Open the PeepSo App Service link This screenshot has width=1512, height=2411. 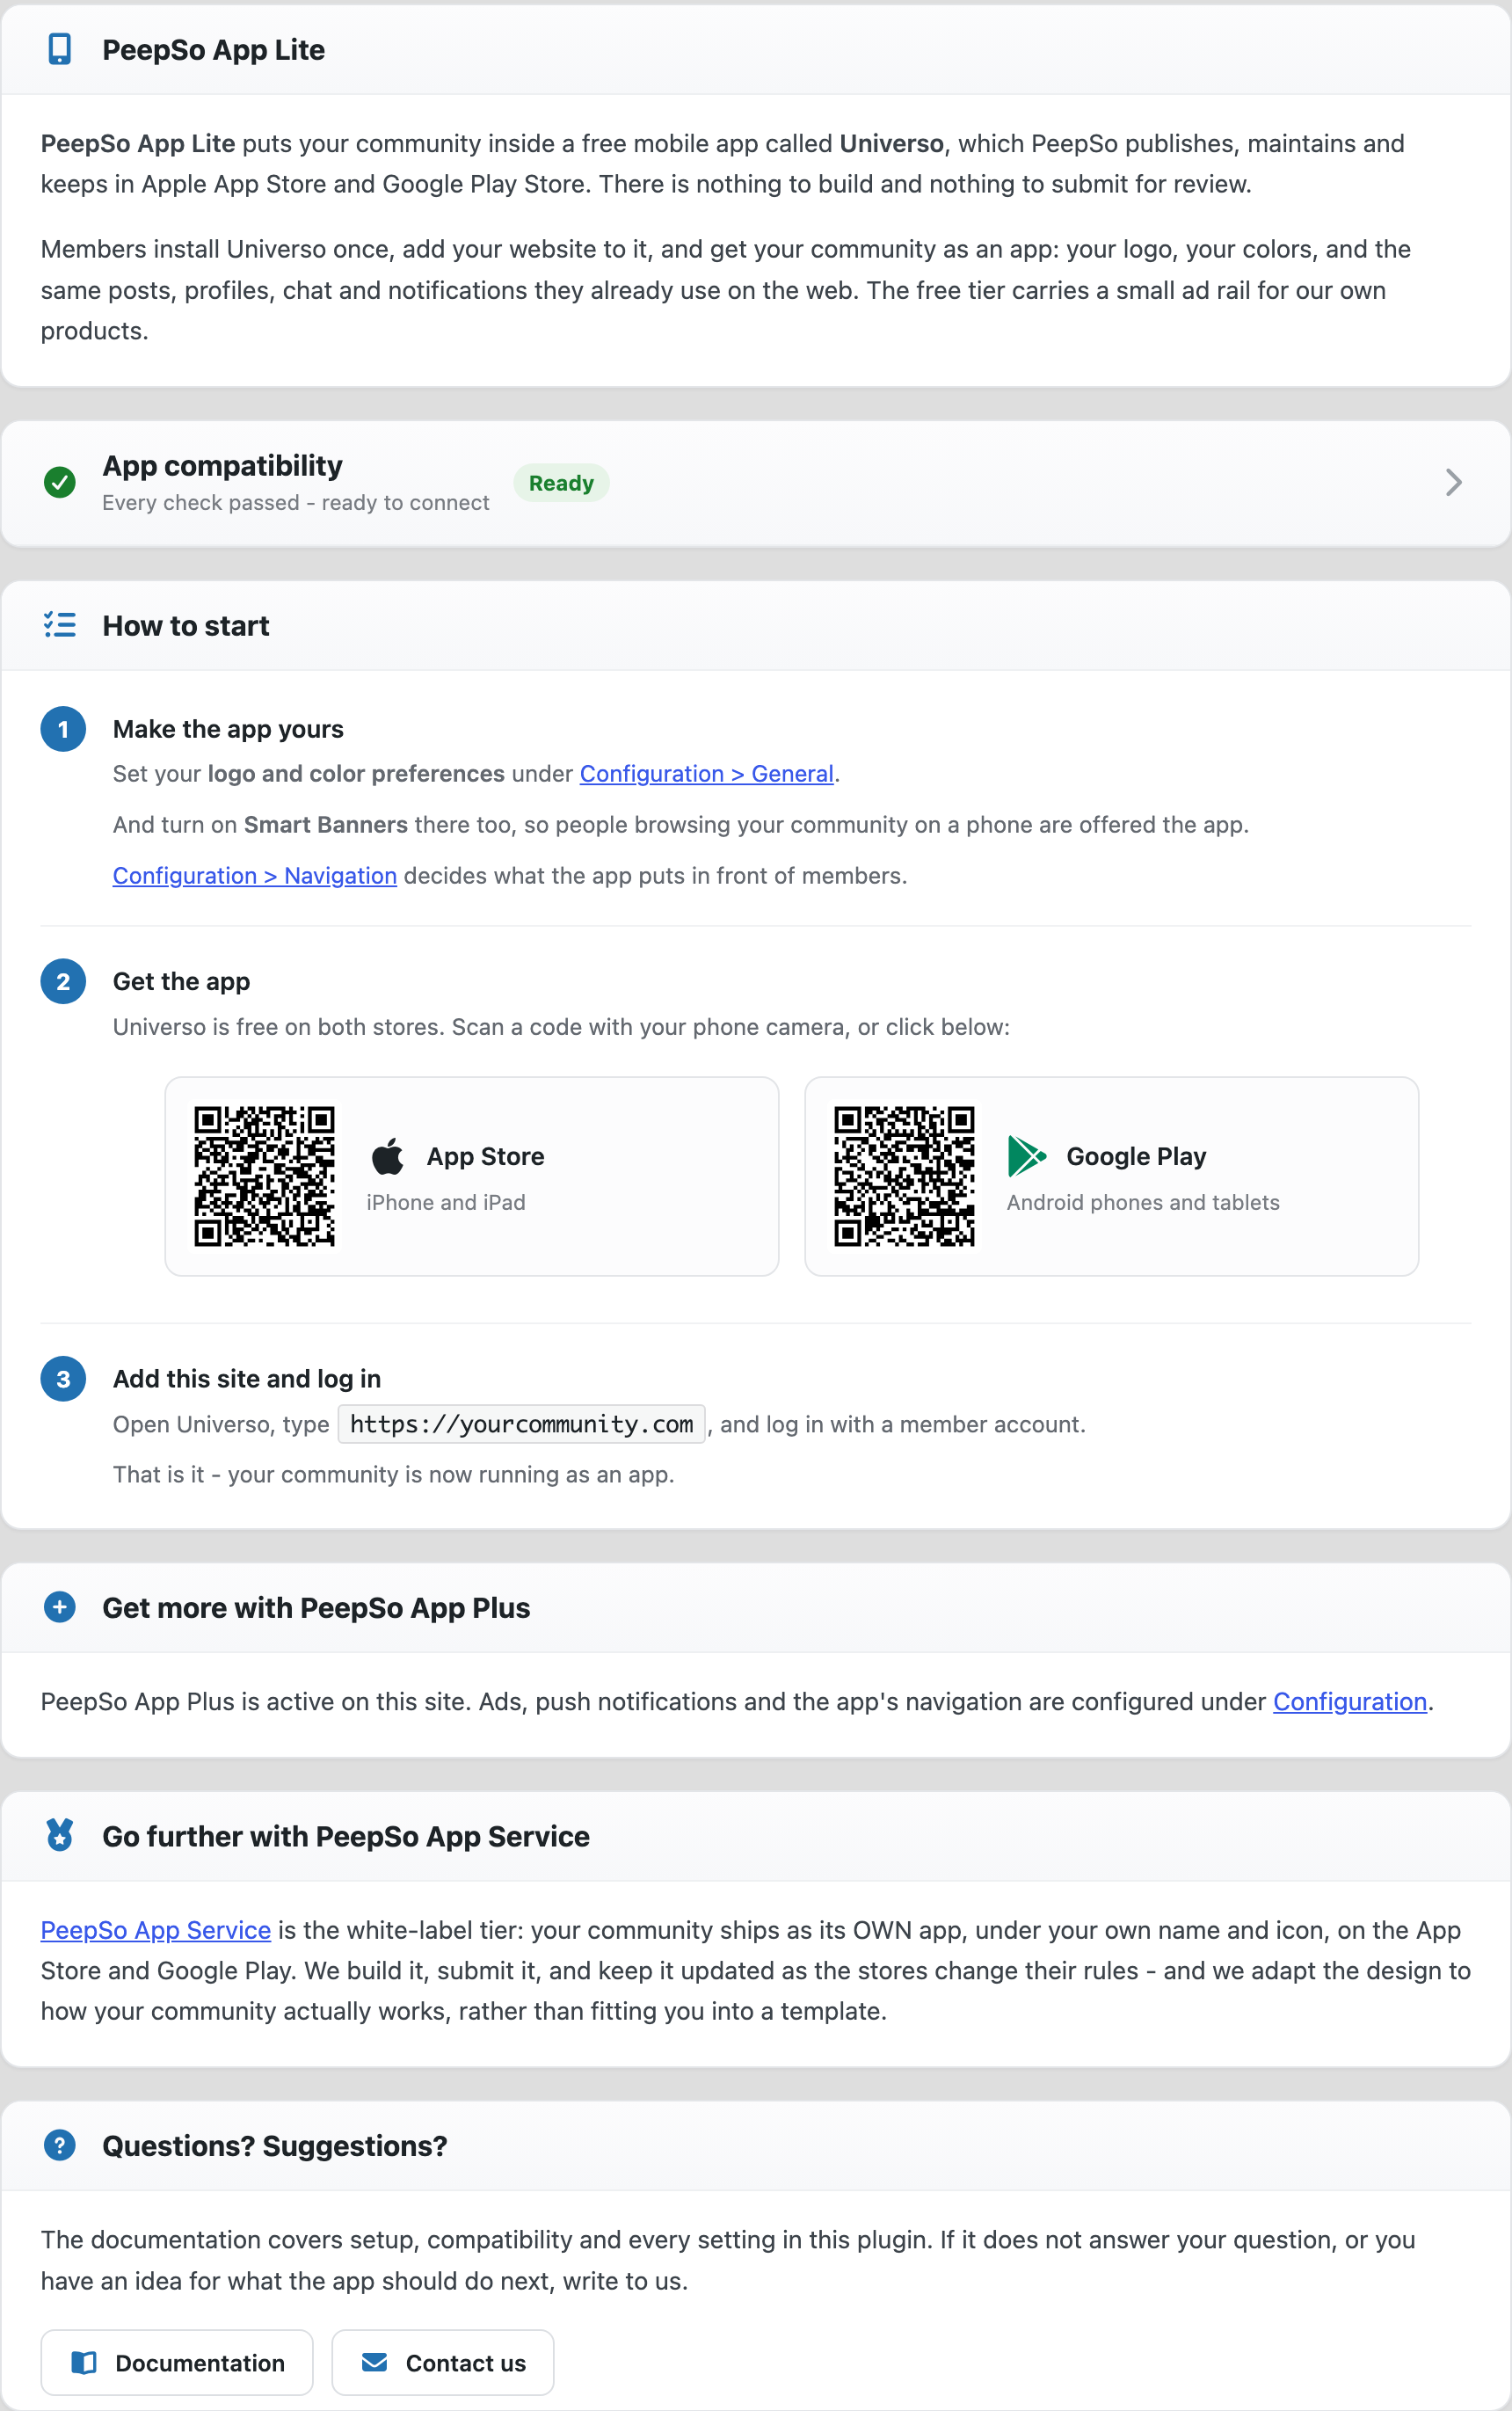click(156, 1930)
